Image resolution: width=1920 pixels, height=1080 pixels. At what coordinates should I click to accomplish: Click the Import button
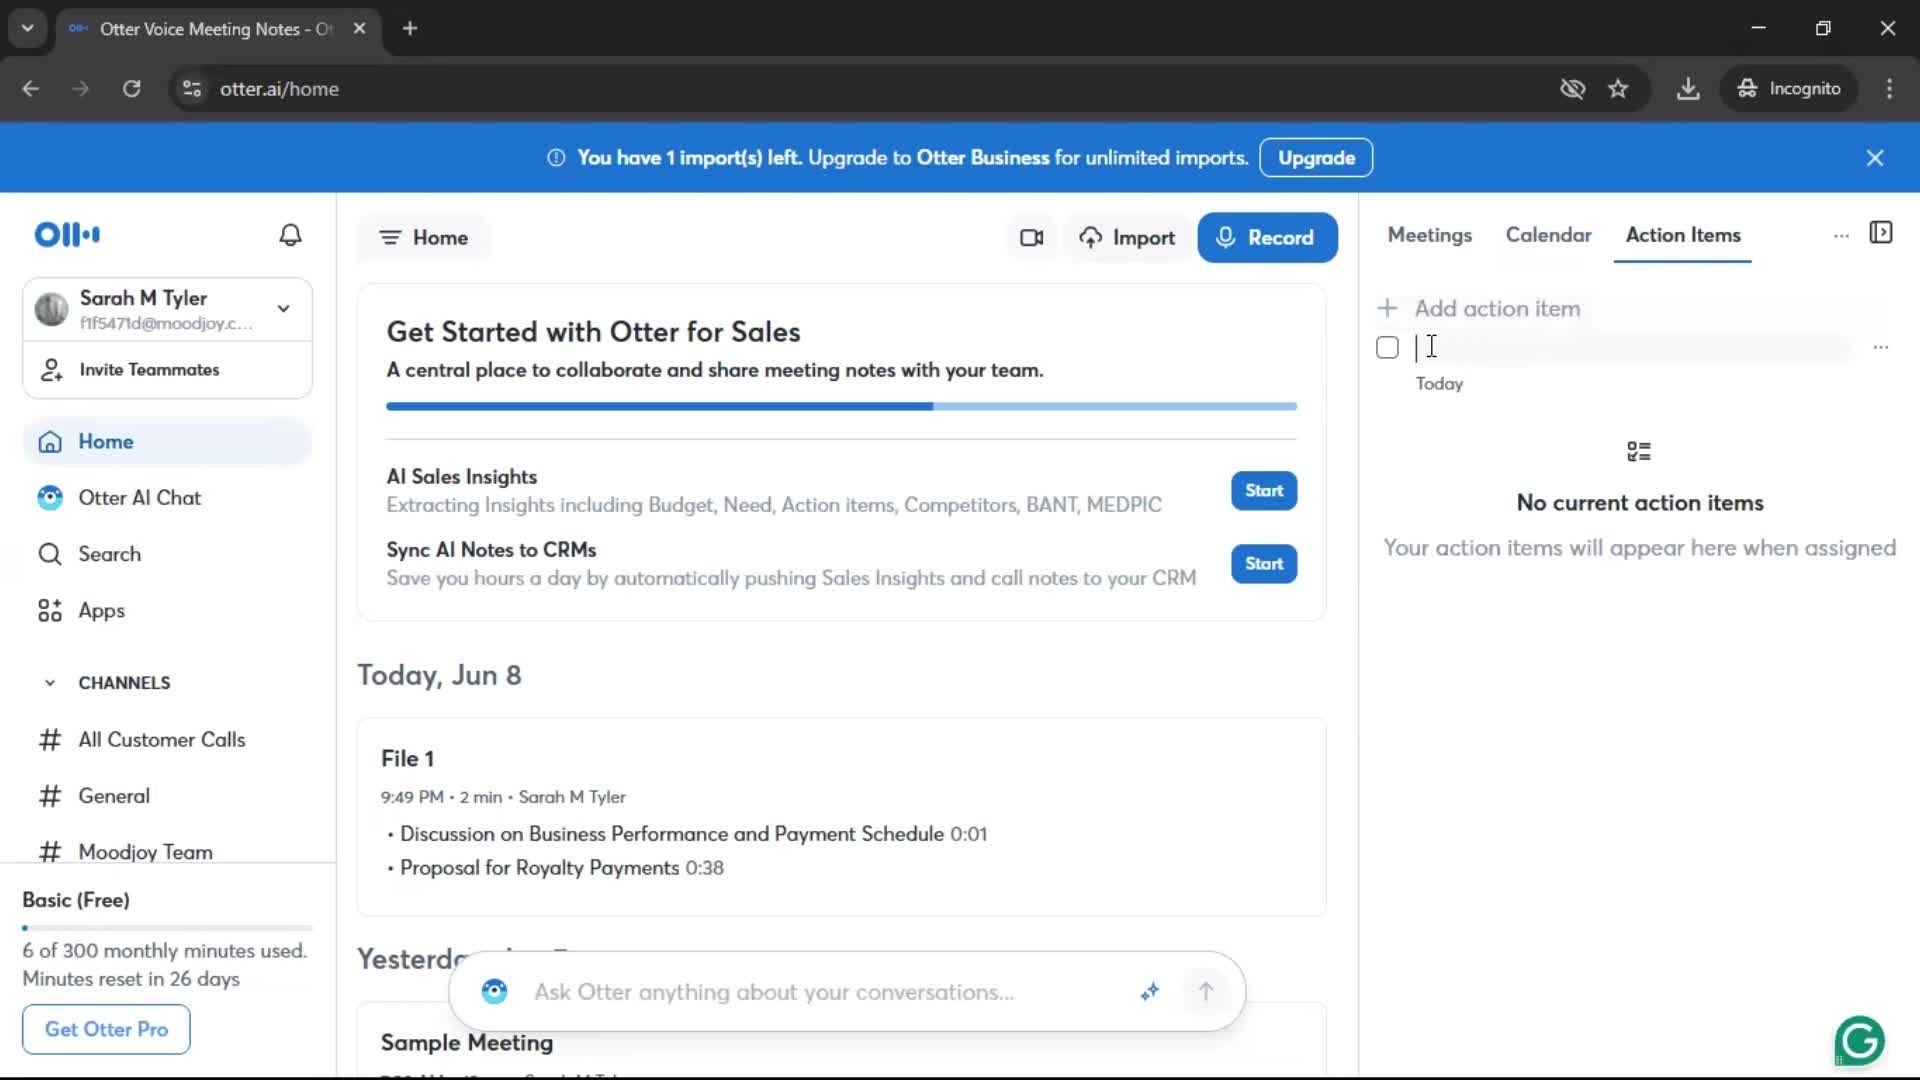pyautogui.click(x=1127, y=238)
